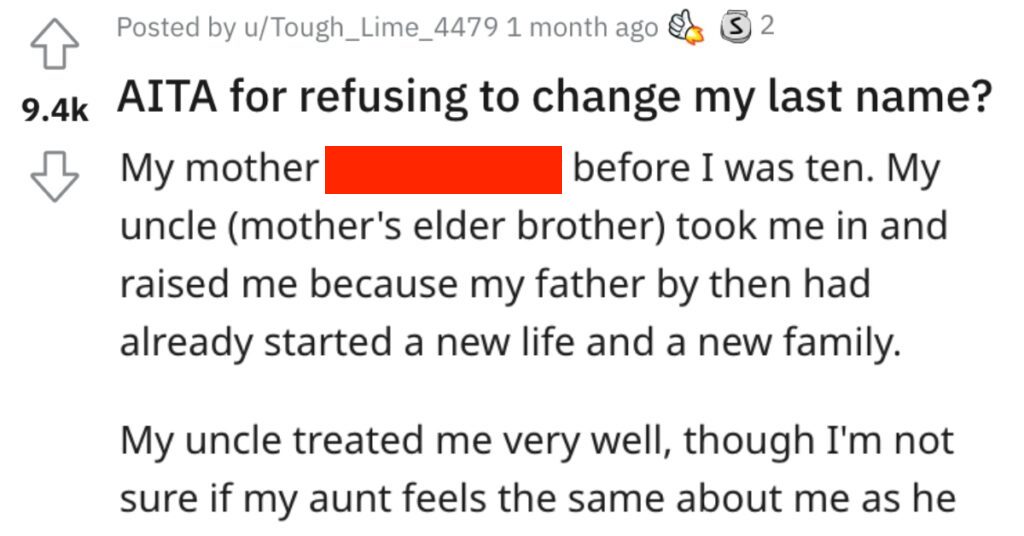The width and height of the screenshot is (1024, 536).
Task: Click the silver award badge icon
Action: (737, 28)
